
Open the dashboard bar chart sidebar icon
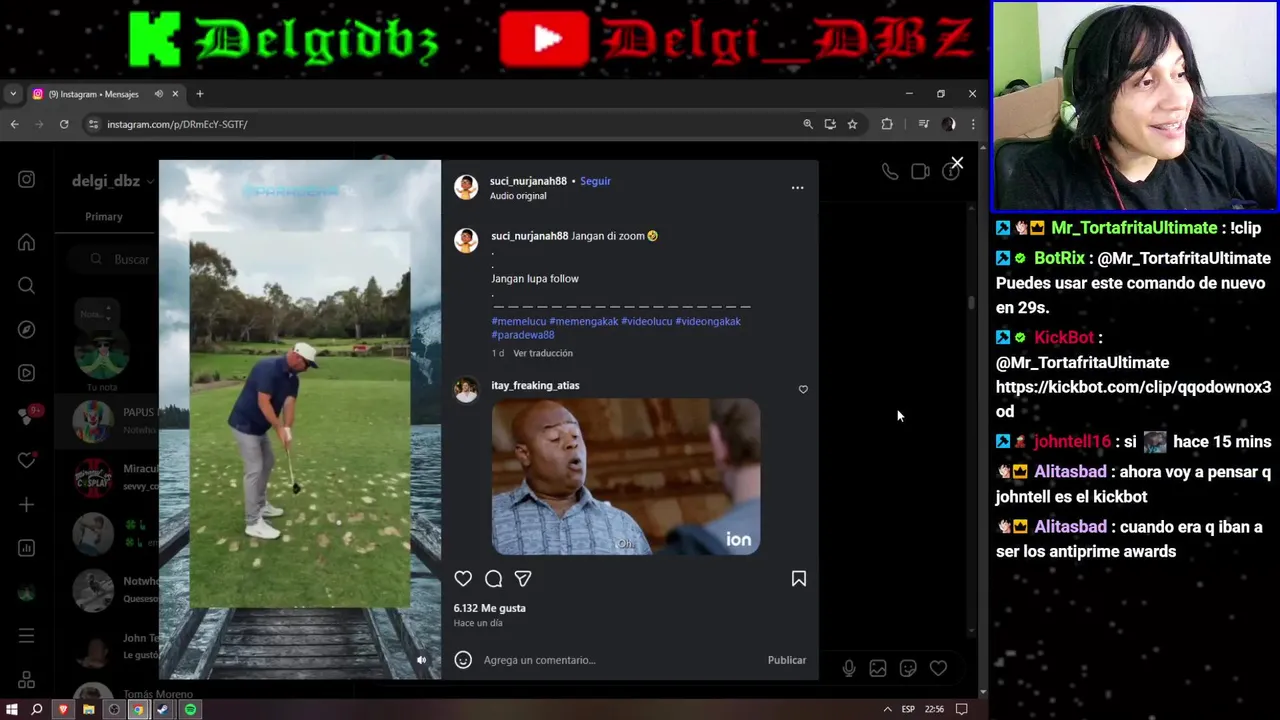(x=27, y=548)
